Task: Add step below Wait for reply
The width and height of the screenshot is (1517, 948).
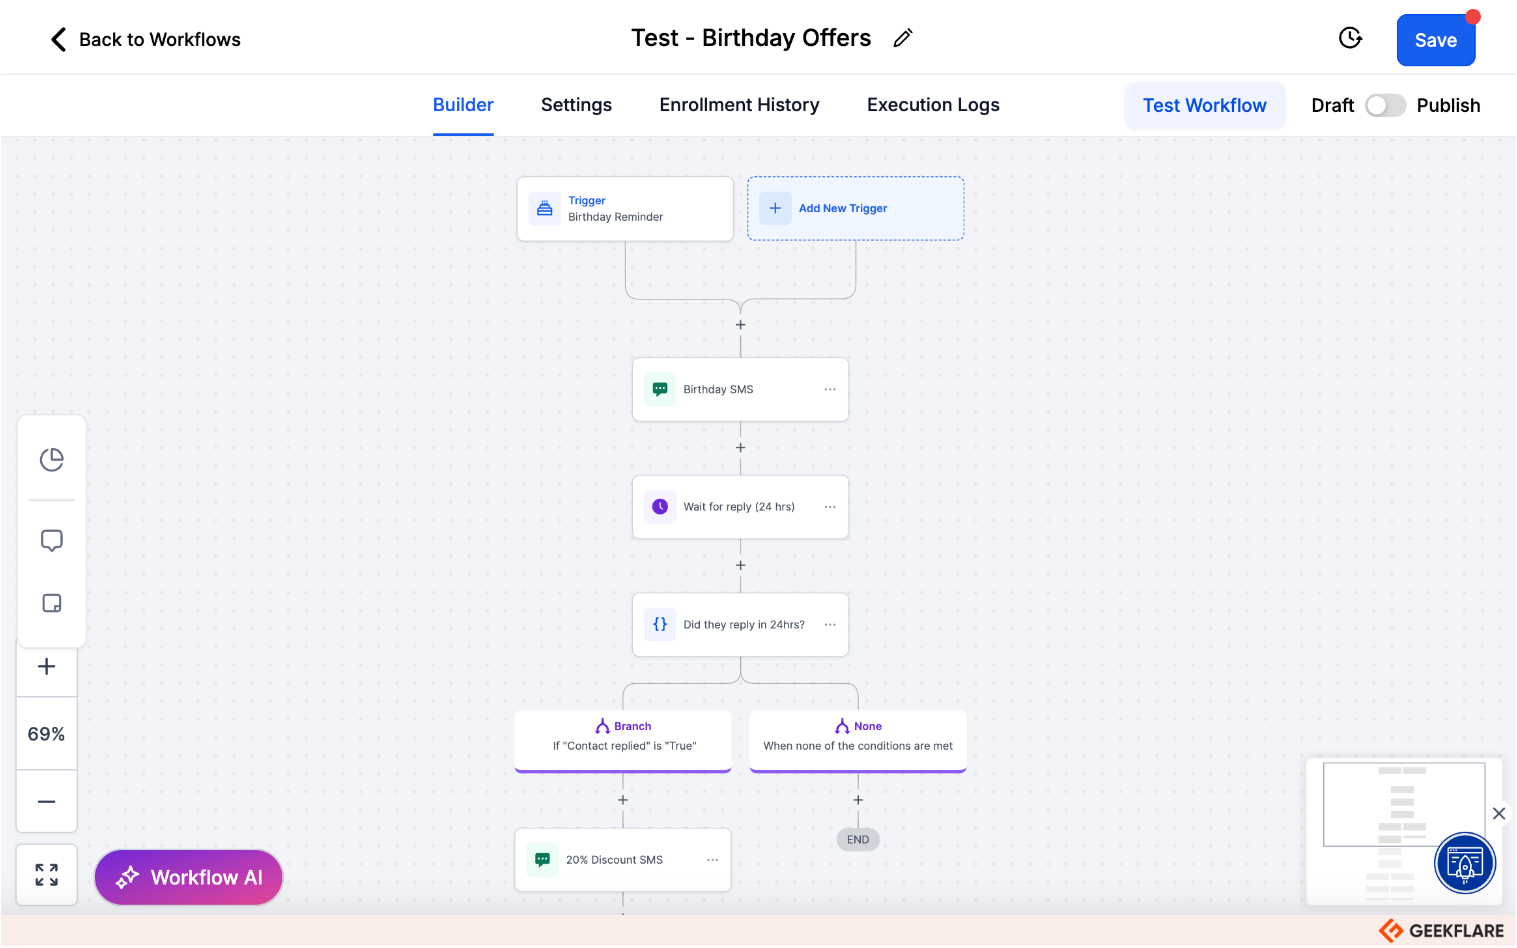Action: click(740, 565)
